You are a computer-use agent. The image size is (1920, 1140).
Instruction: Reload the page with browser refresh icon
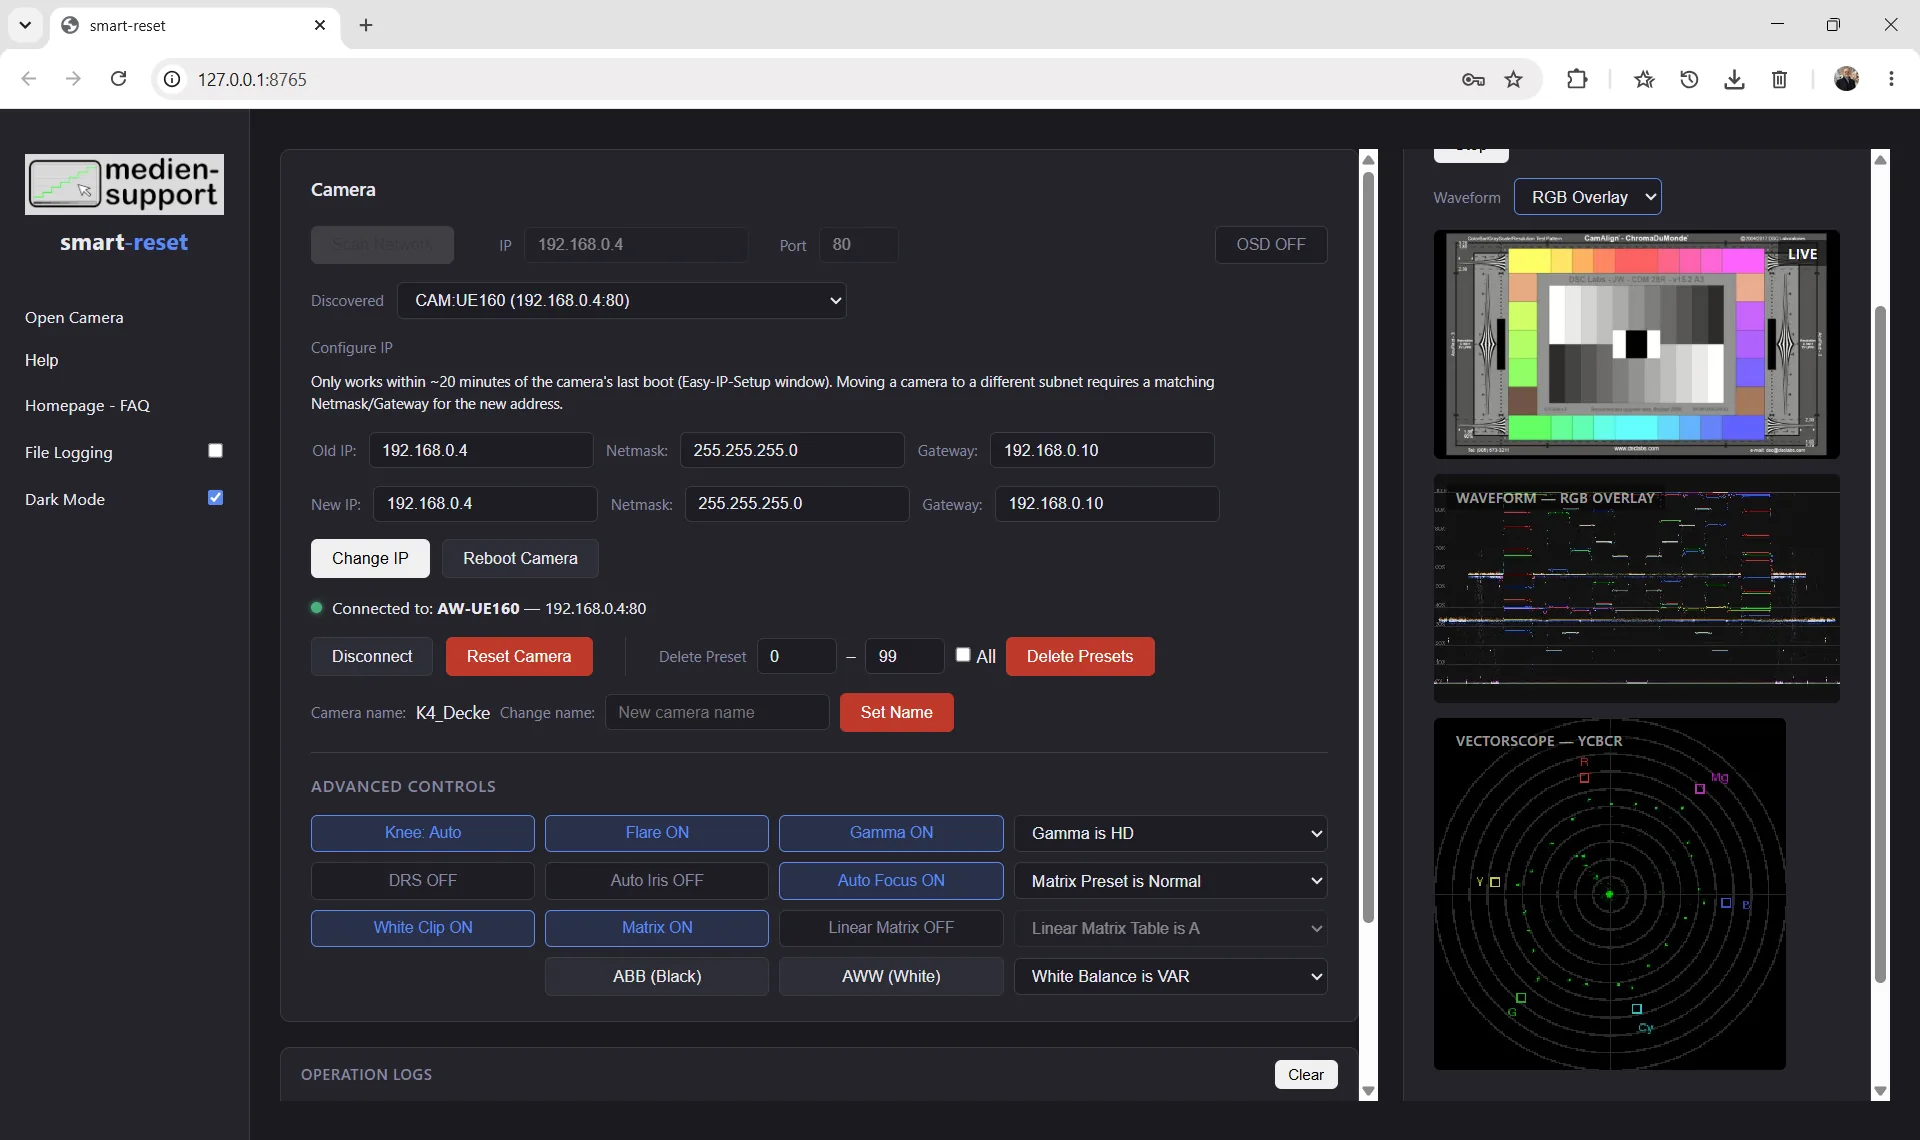pyautogui.click(x=118, y=79)
